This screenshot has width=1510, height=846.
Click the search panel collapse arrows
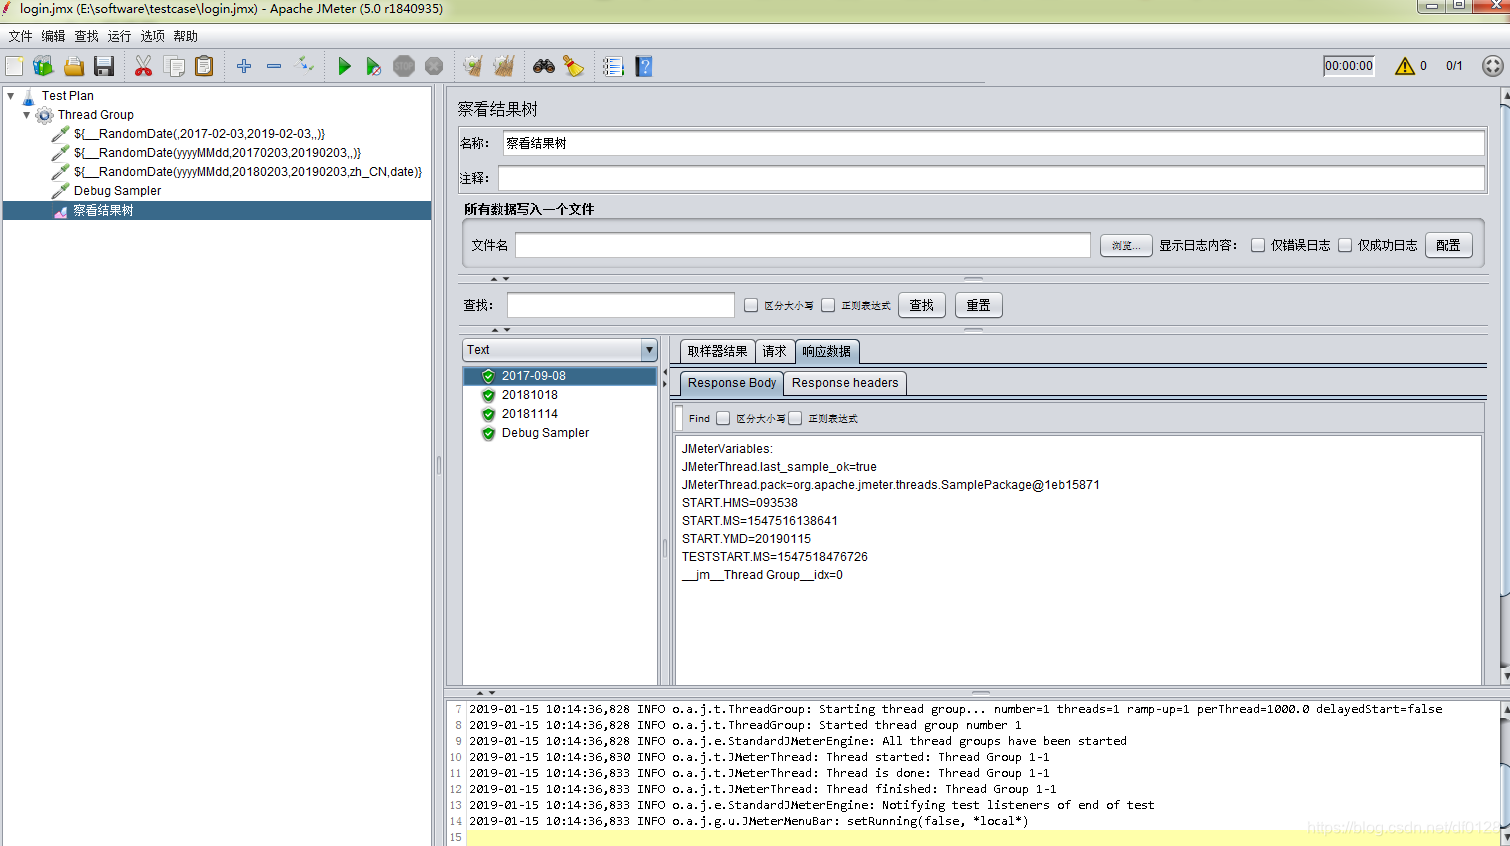click(500, 329)
